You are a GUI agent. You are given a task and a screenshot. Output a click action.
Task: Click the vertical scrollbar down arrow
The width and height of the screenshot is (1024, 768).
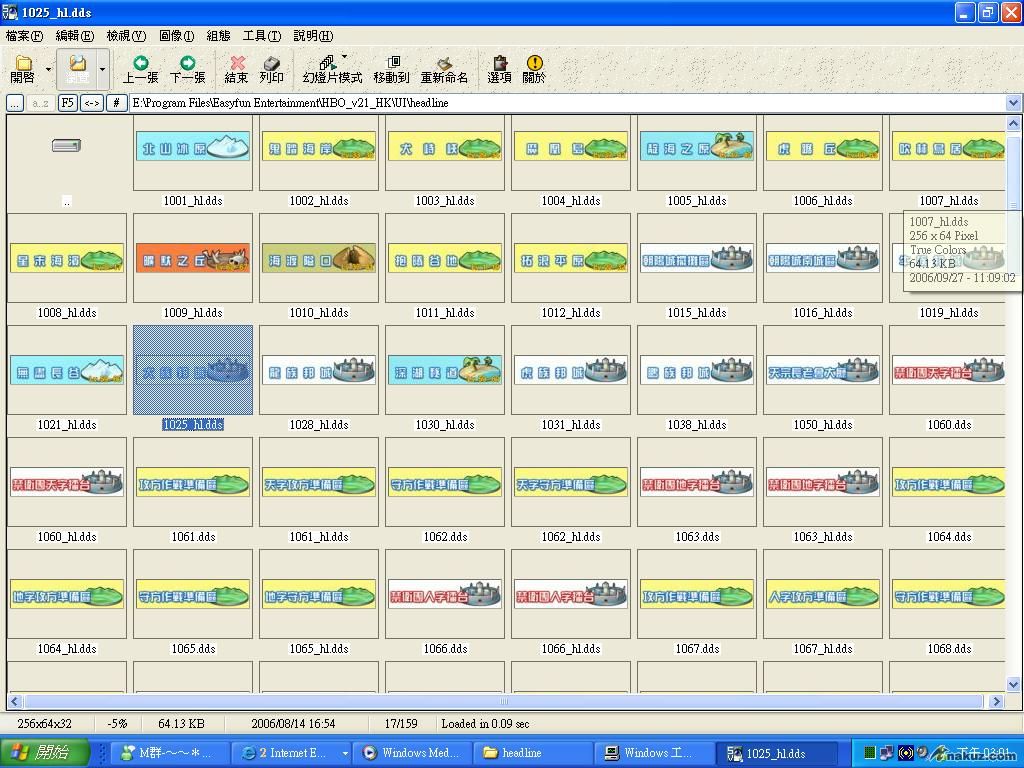[x=1013, y=684]
